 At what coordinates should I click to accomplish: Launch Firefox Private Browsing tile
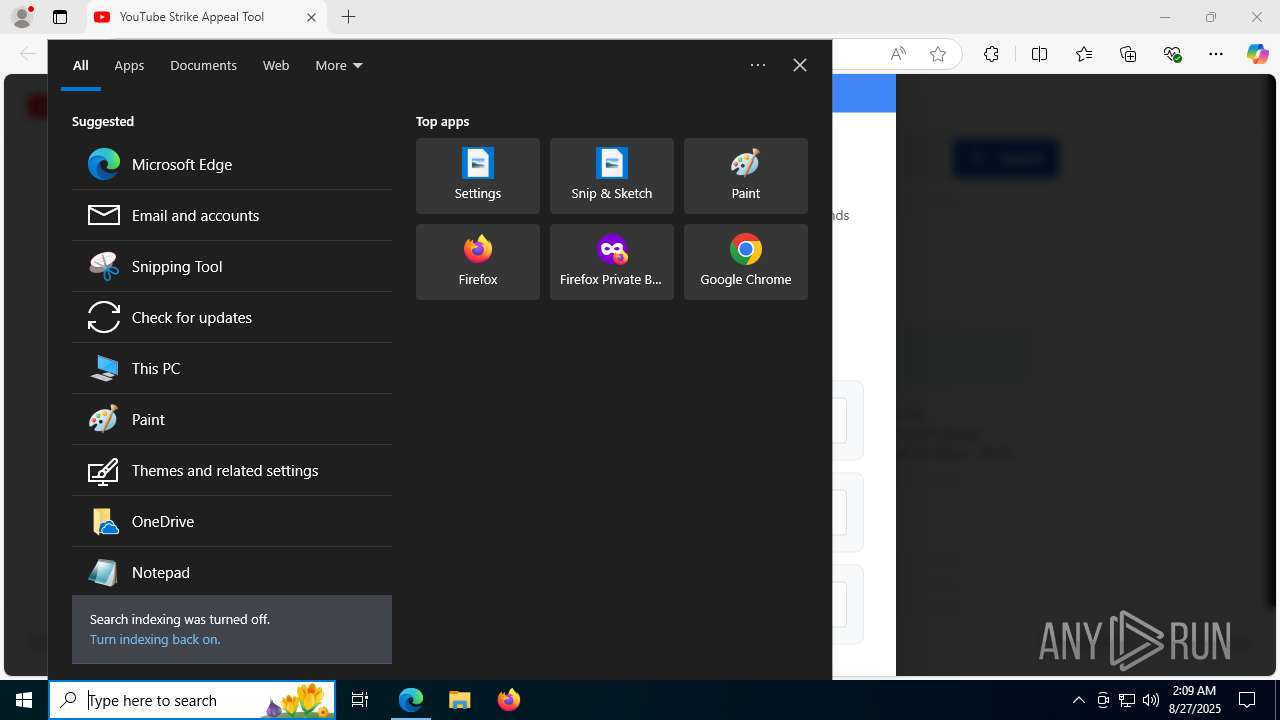pyautogui.click(x=612, y=262)
